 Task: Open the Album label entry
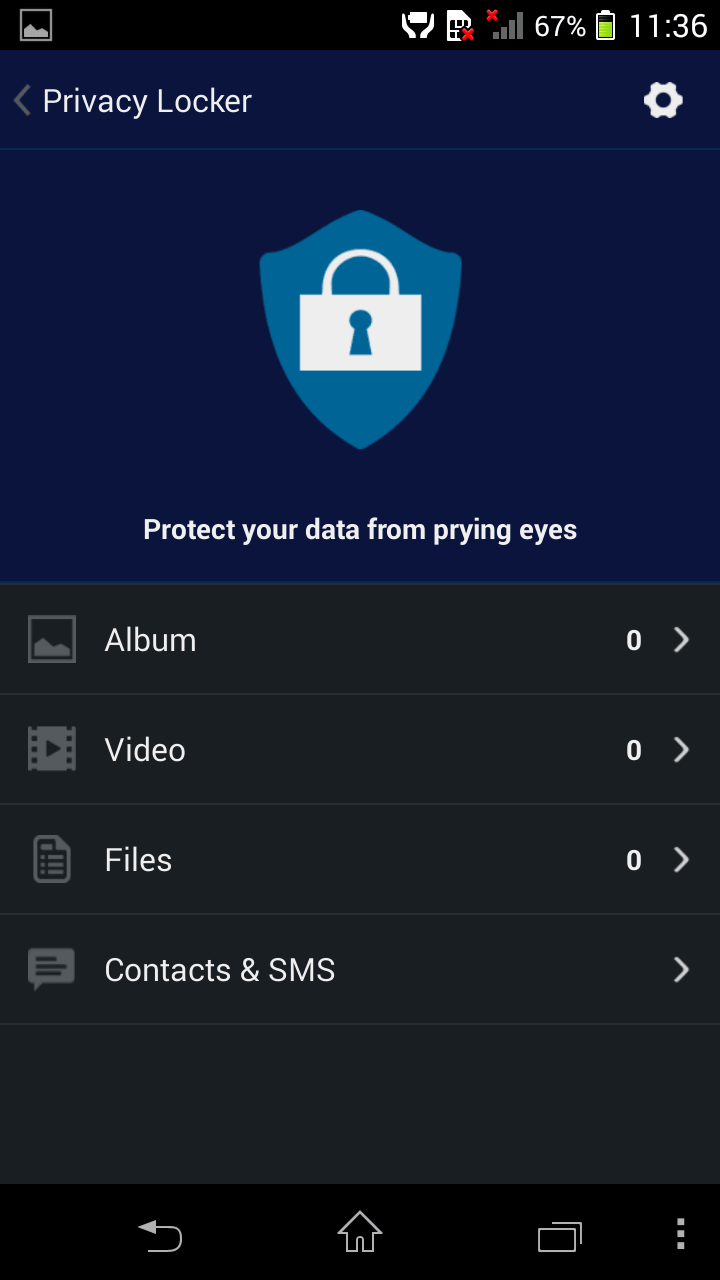click(150, 640)
